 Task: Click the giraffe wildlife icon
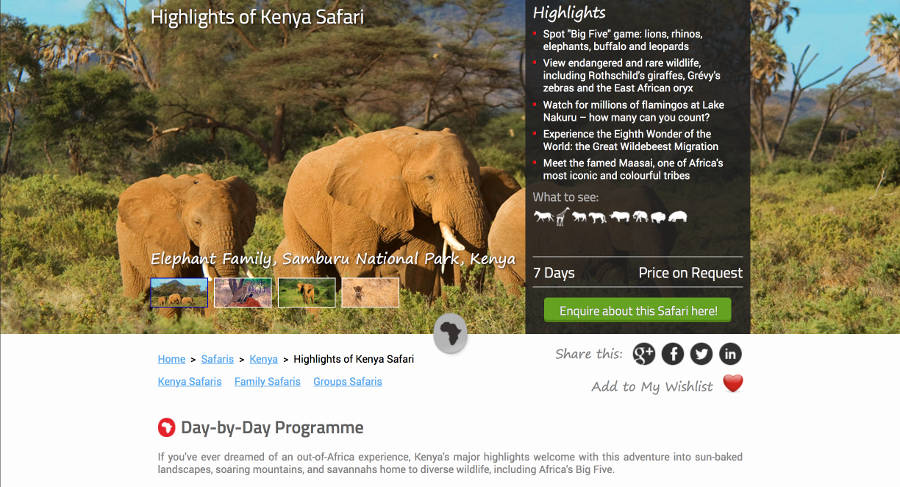click(x=561, y=216)
